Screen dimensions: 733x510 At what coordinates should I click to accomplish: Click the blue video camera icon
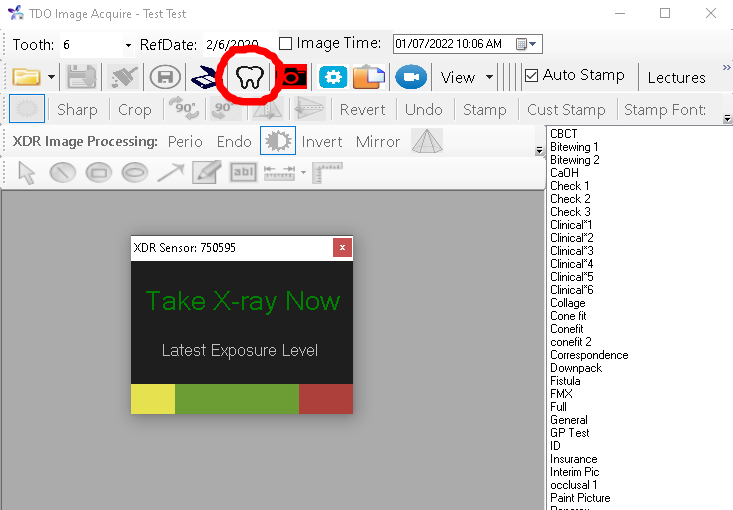(410, 77)
